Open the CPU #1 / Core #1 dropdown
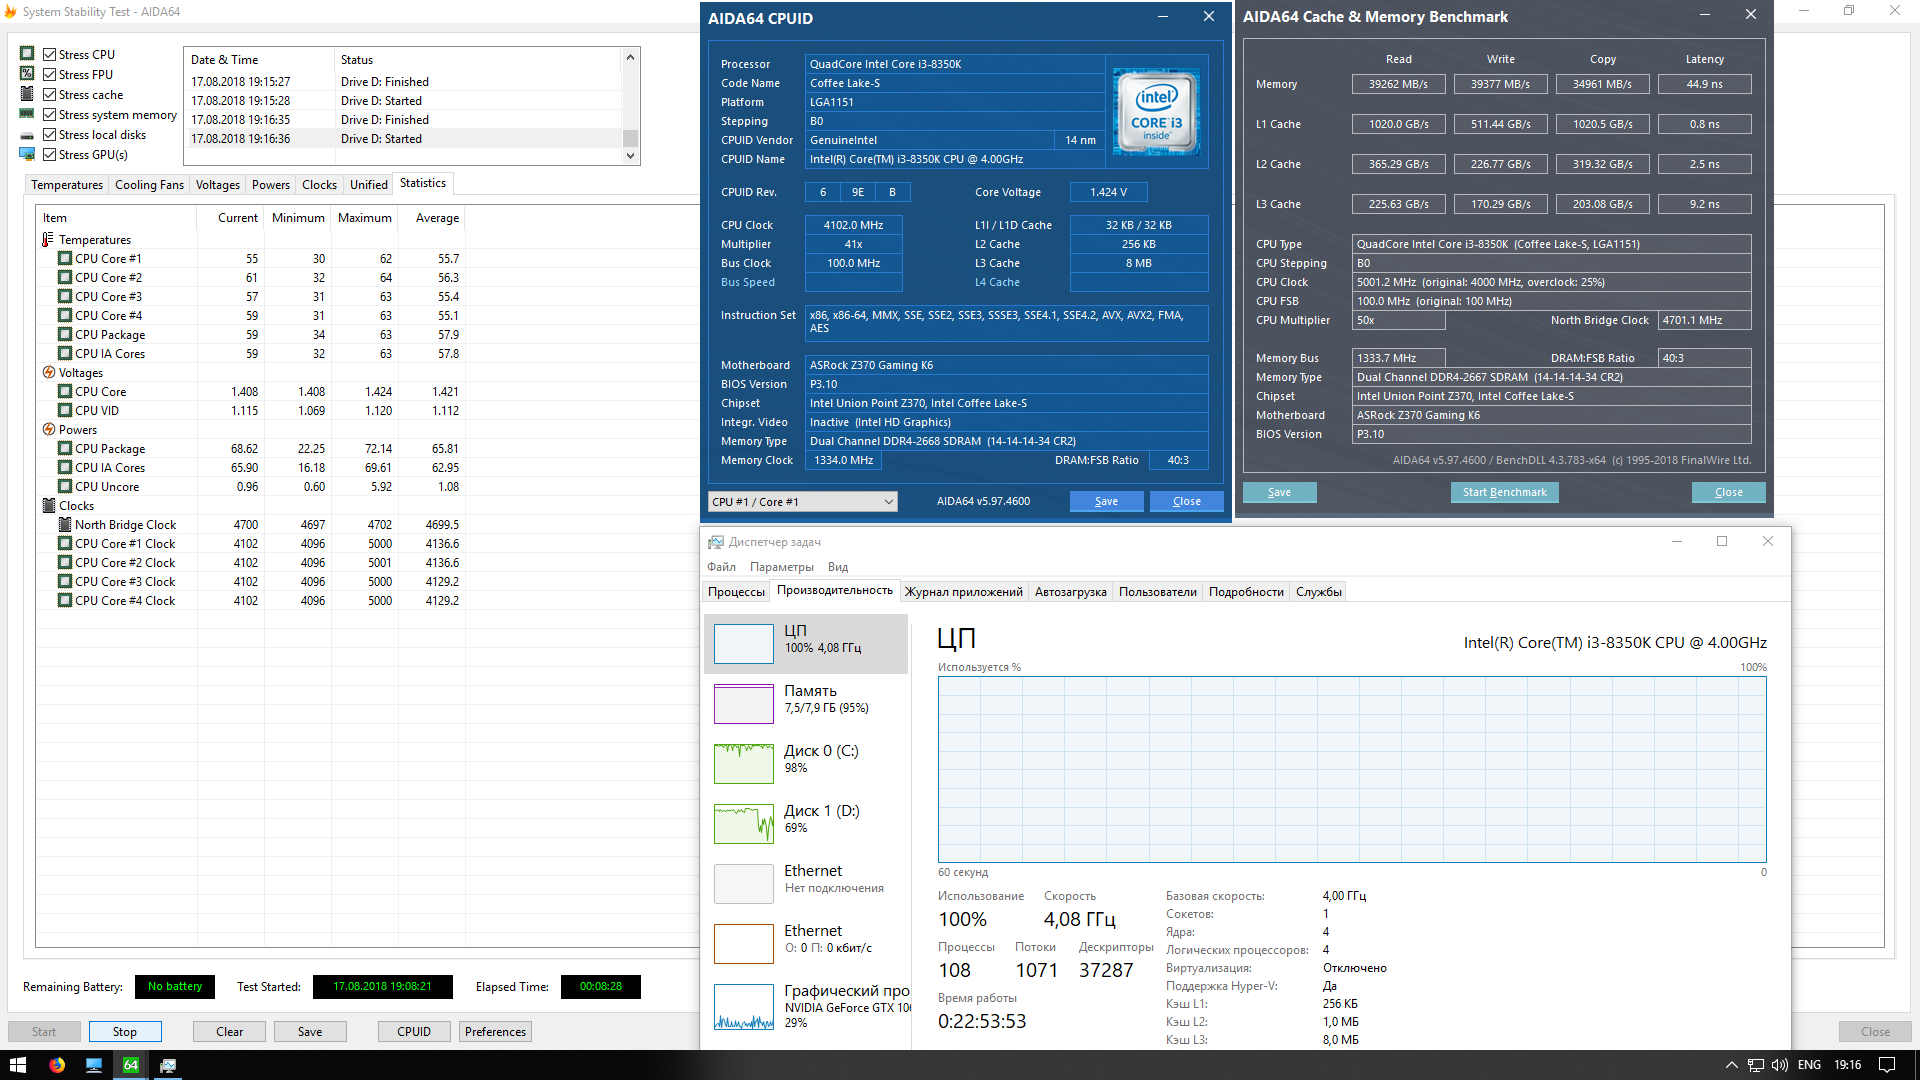Screen dimensions: 1920x1080 [802, 502]
